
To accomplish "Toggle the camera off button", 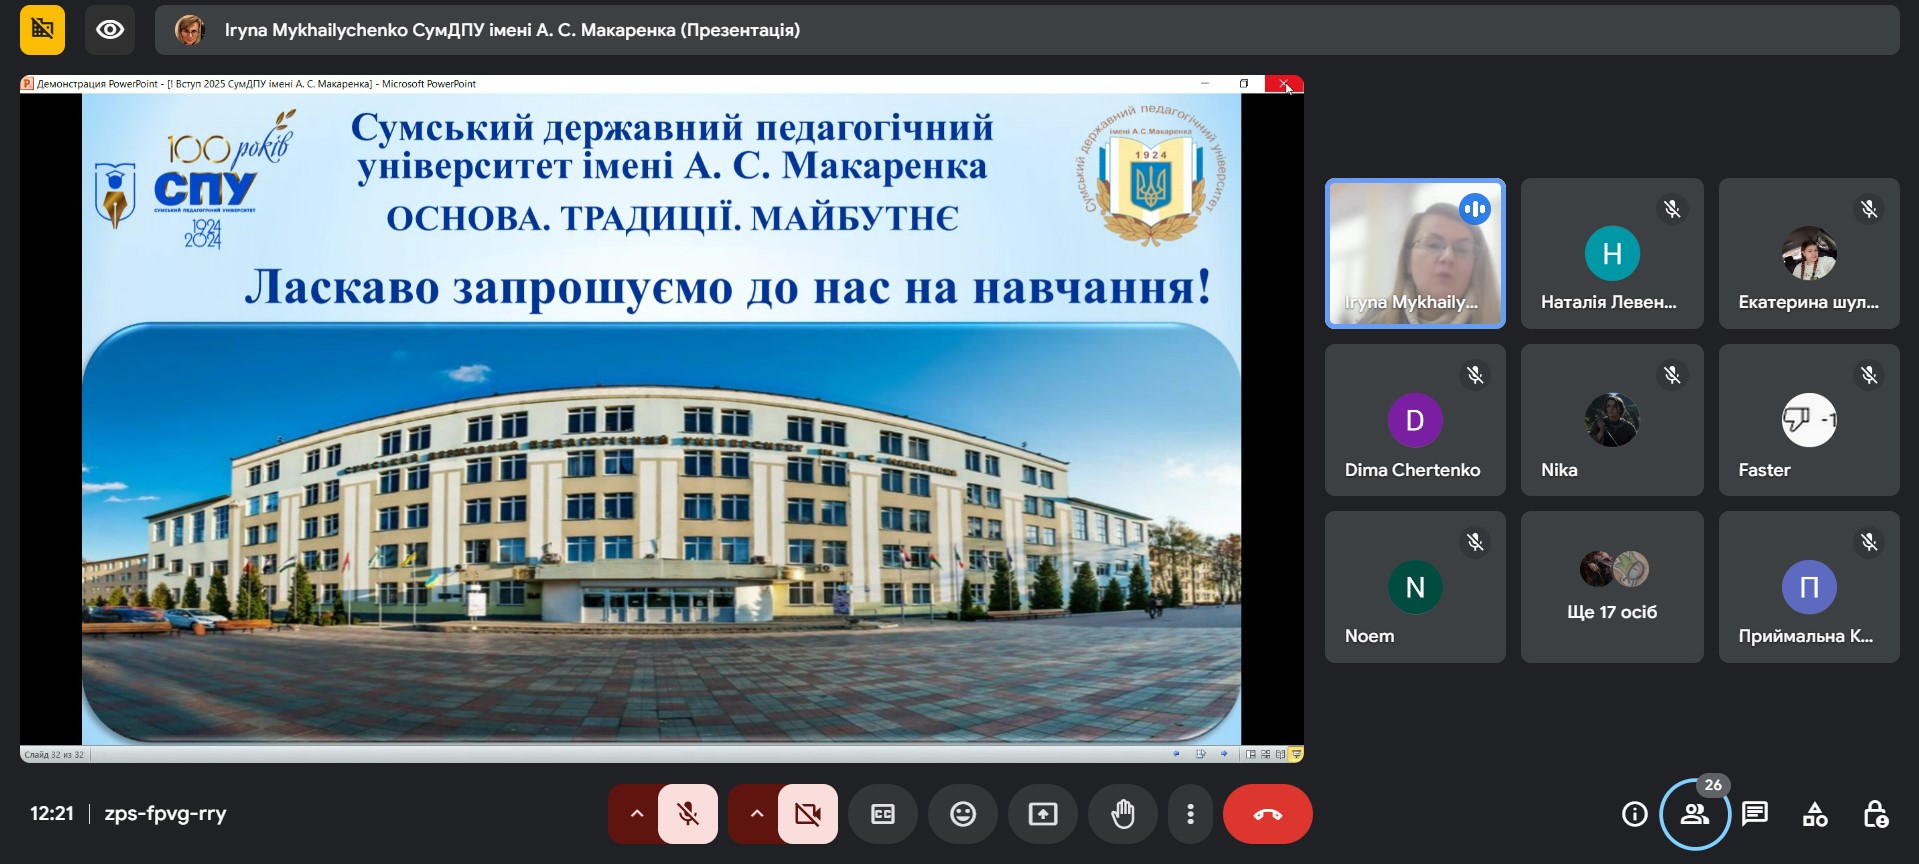I will point(808,814).
